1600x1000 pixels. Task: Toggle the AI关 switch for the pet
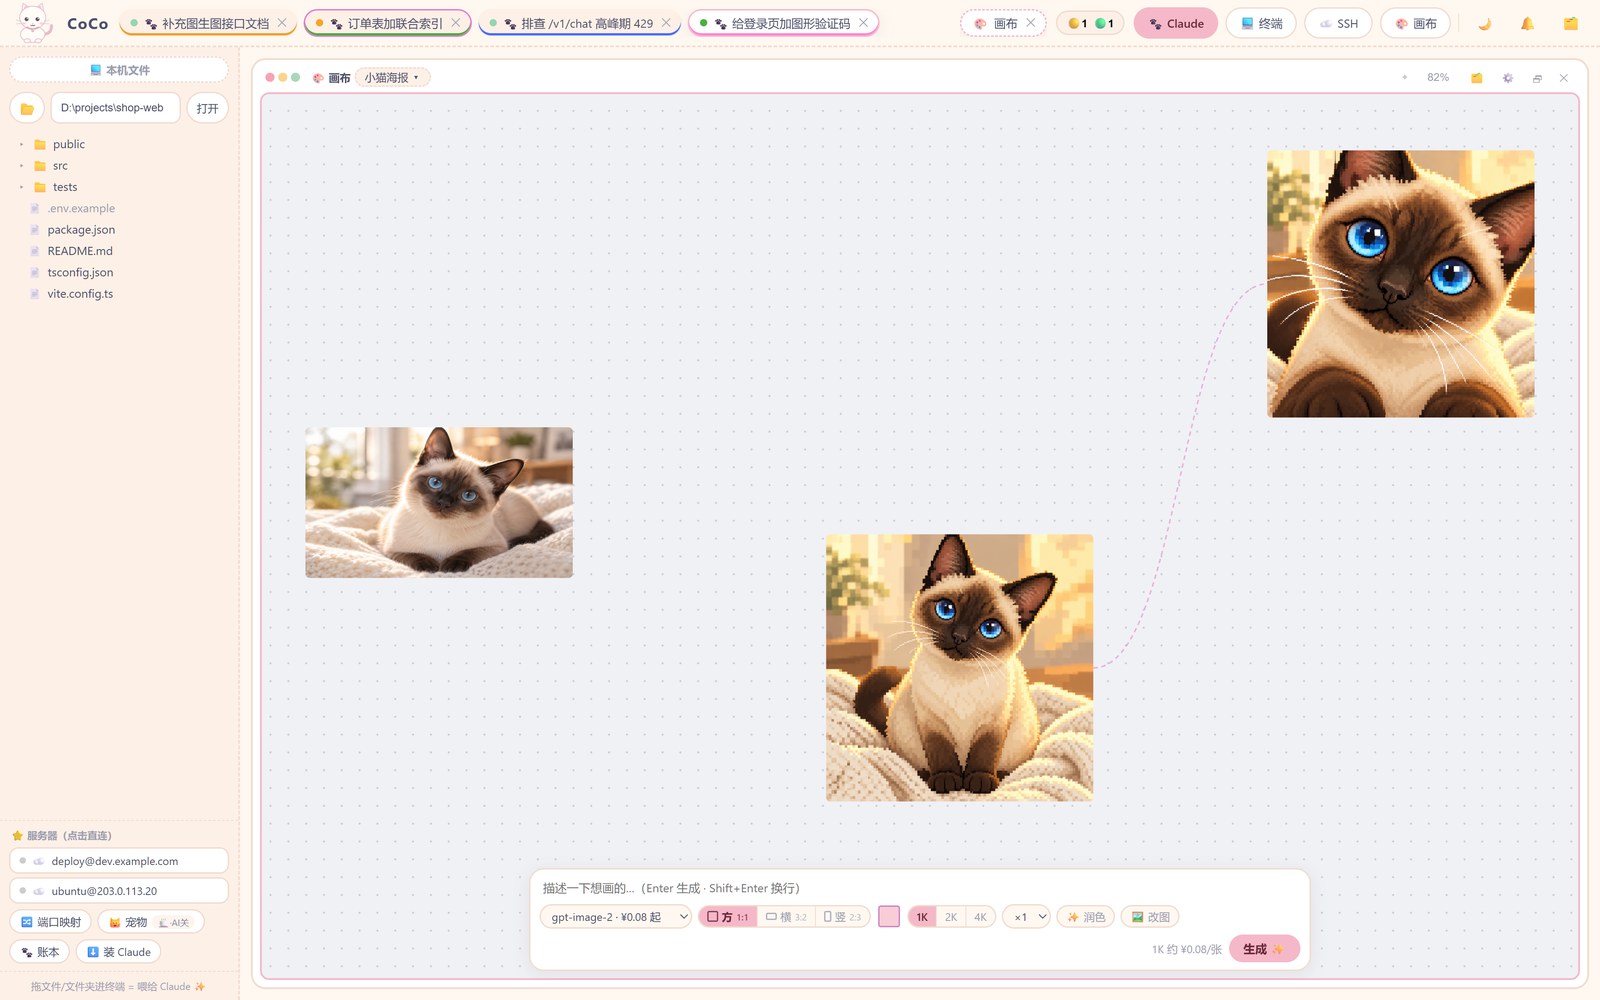(174, 922)
